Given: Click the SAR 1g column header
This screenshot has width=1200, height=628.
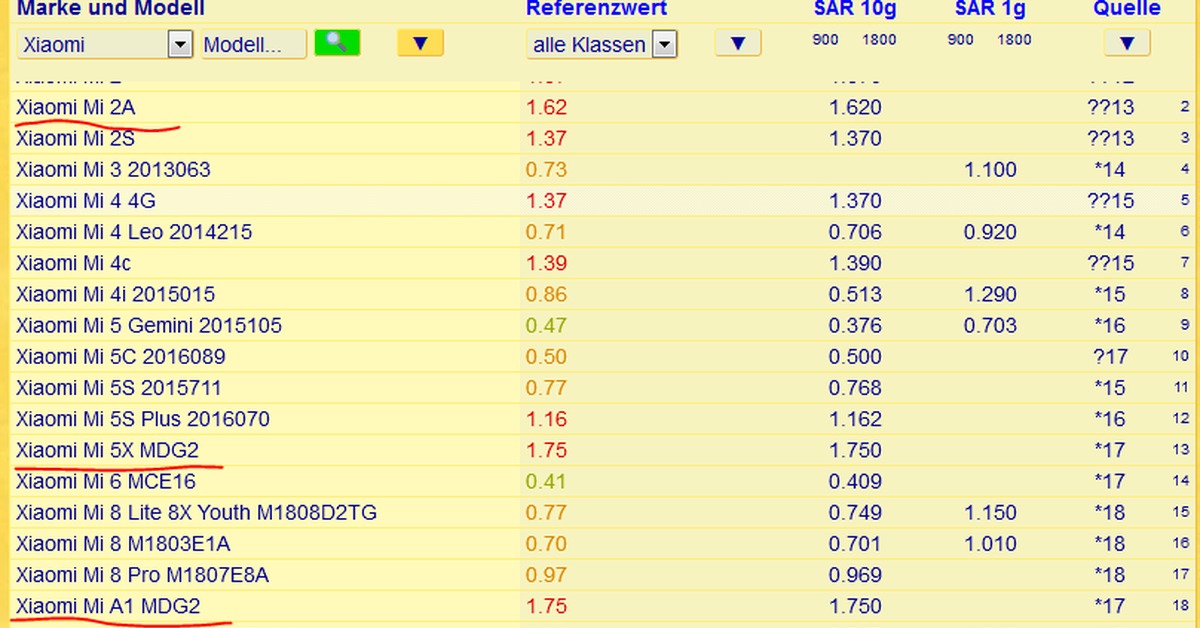Looking at the screenshot, I should [x=989, y=9].
